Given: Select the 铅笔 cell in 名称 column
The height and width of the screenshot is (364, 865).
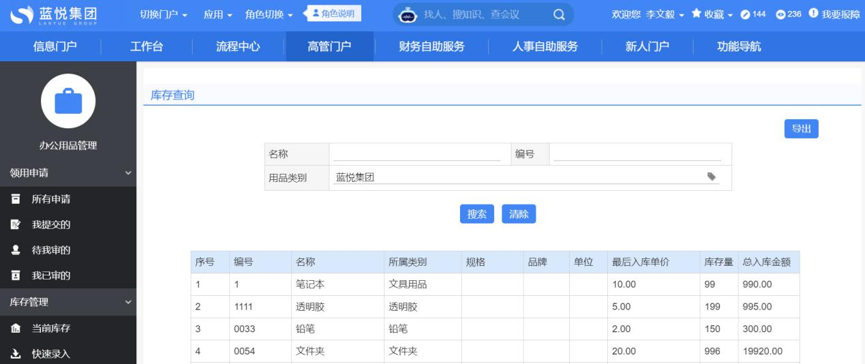Looking at the screenshot, I should click(338, 329).
